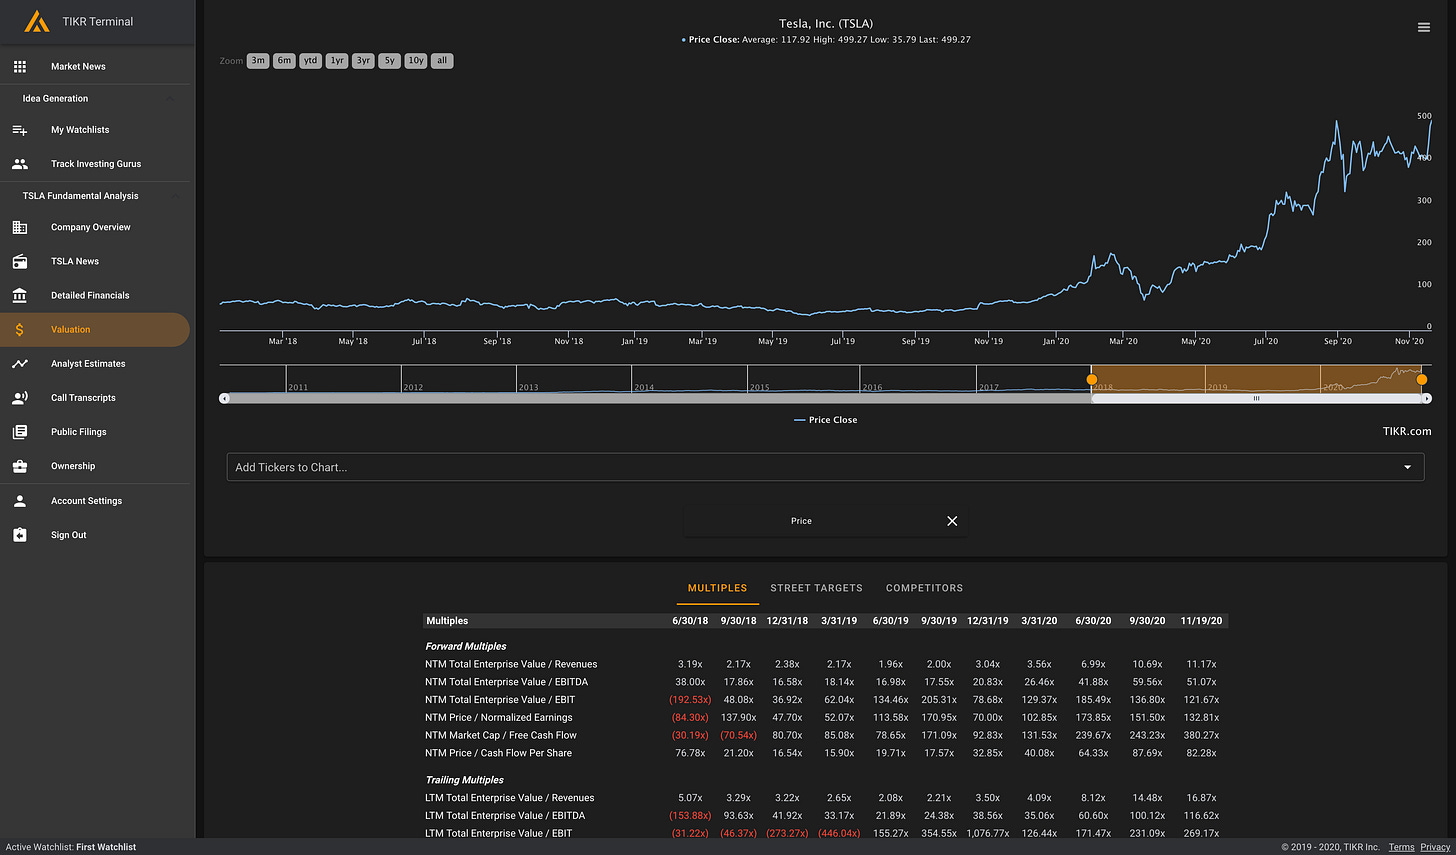1456x855 pixels.
Task: Set chart zoom to ytd
Action: (x=311, y=61)
